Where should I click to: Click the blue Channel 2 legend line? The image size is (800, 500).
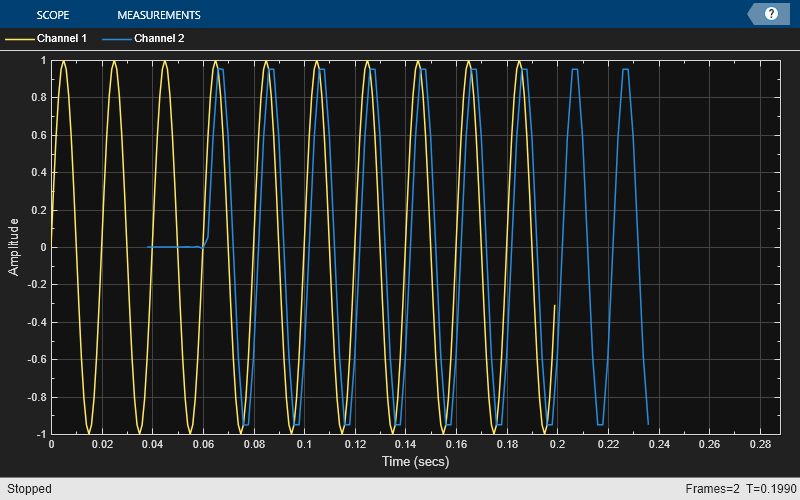tap(117, 39)
